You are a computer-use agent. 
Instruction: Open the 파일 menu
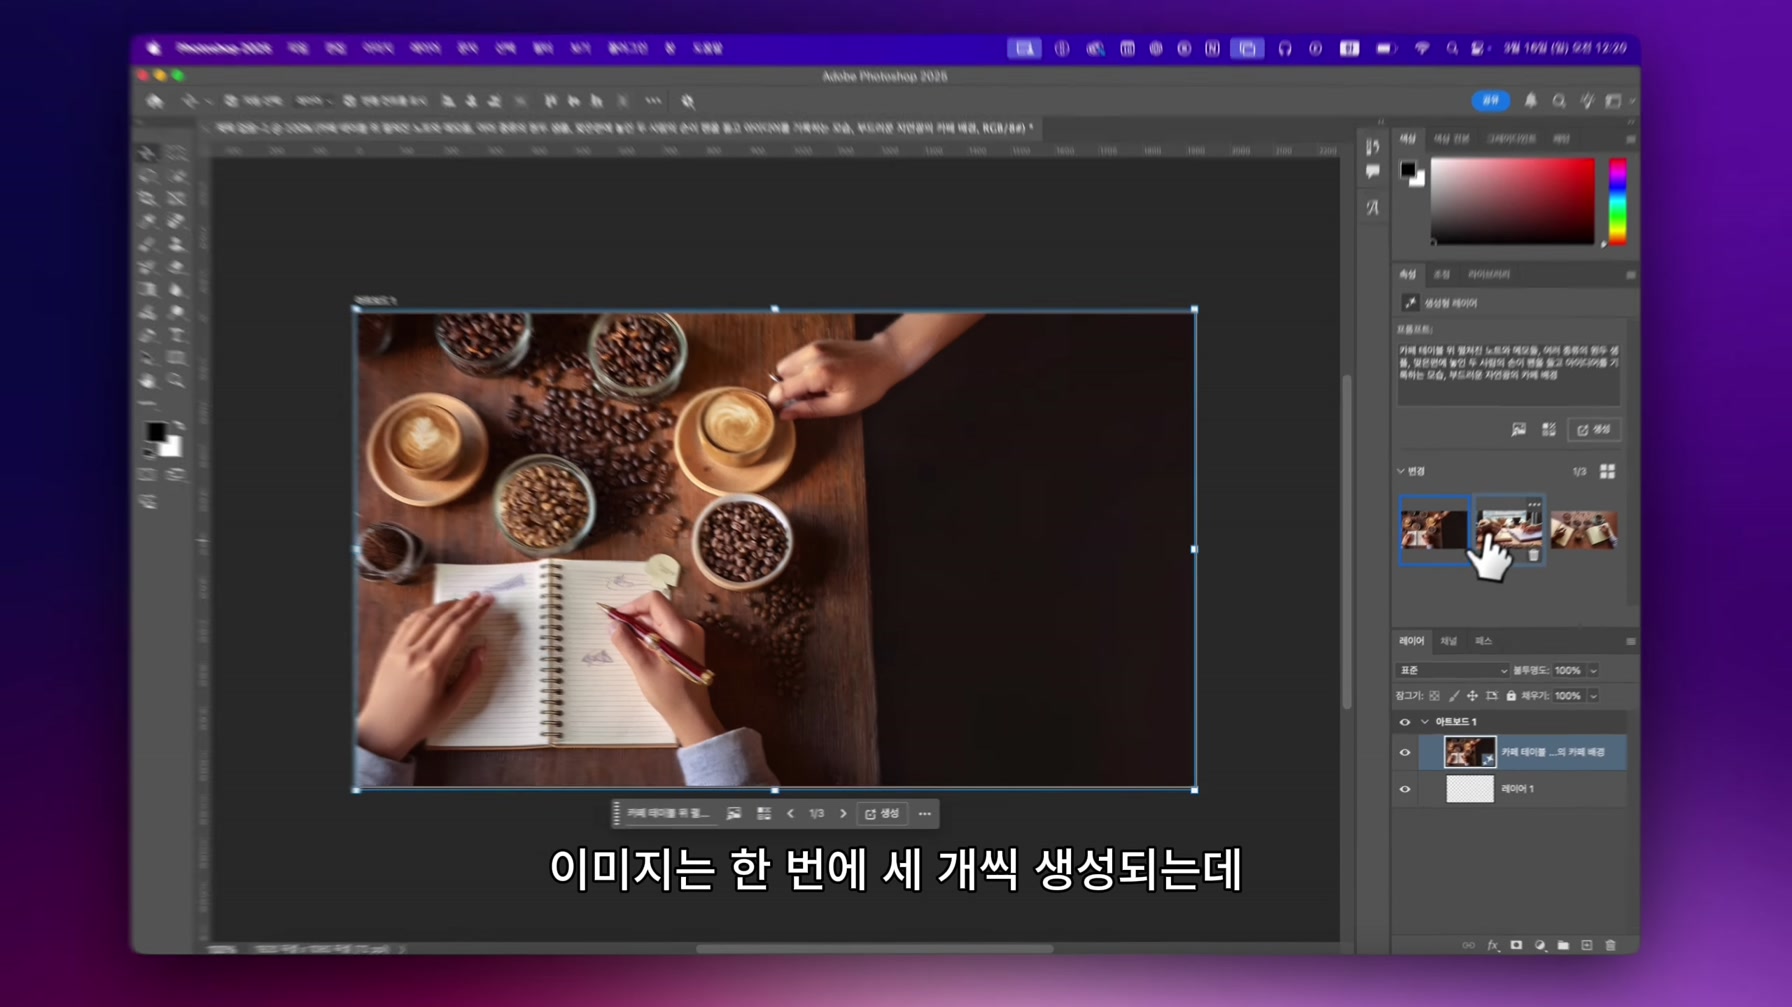(x=298, y=48)
